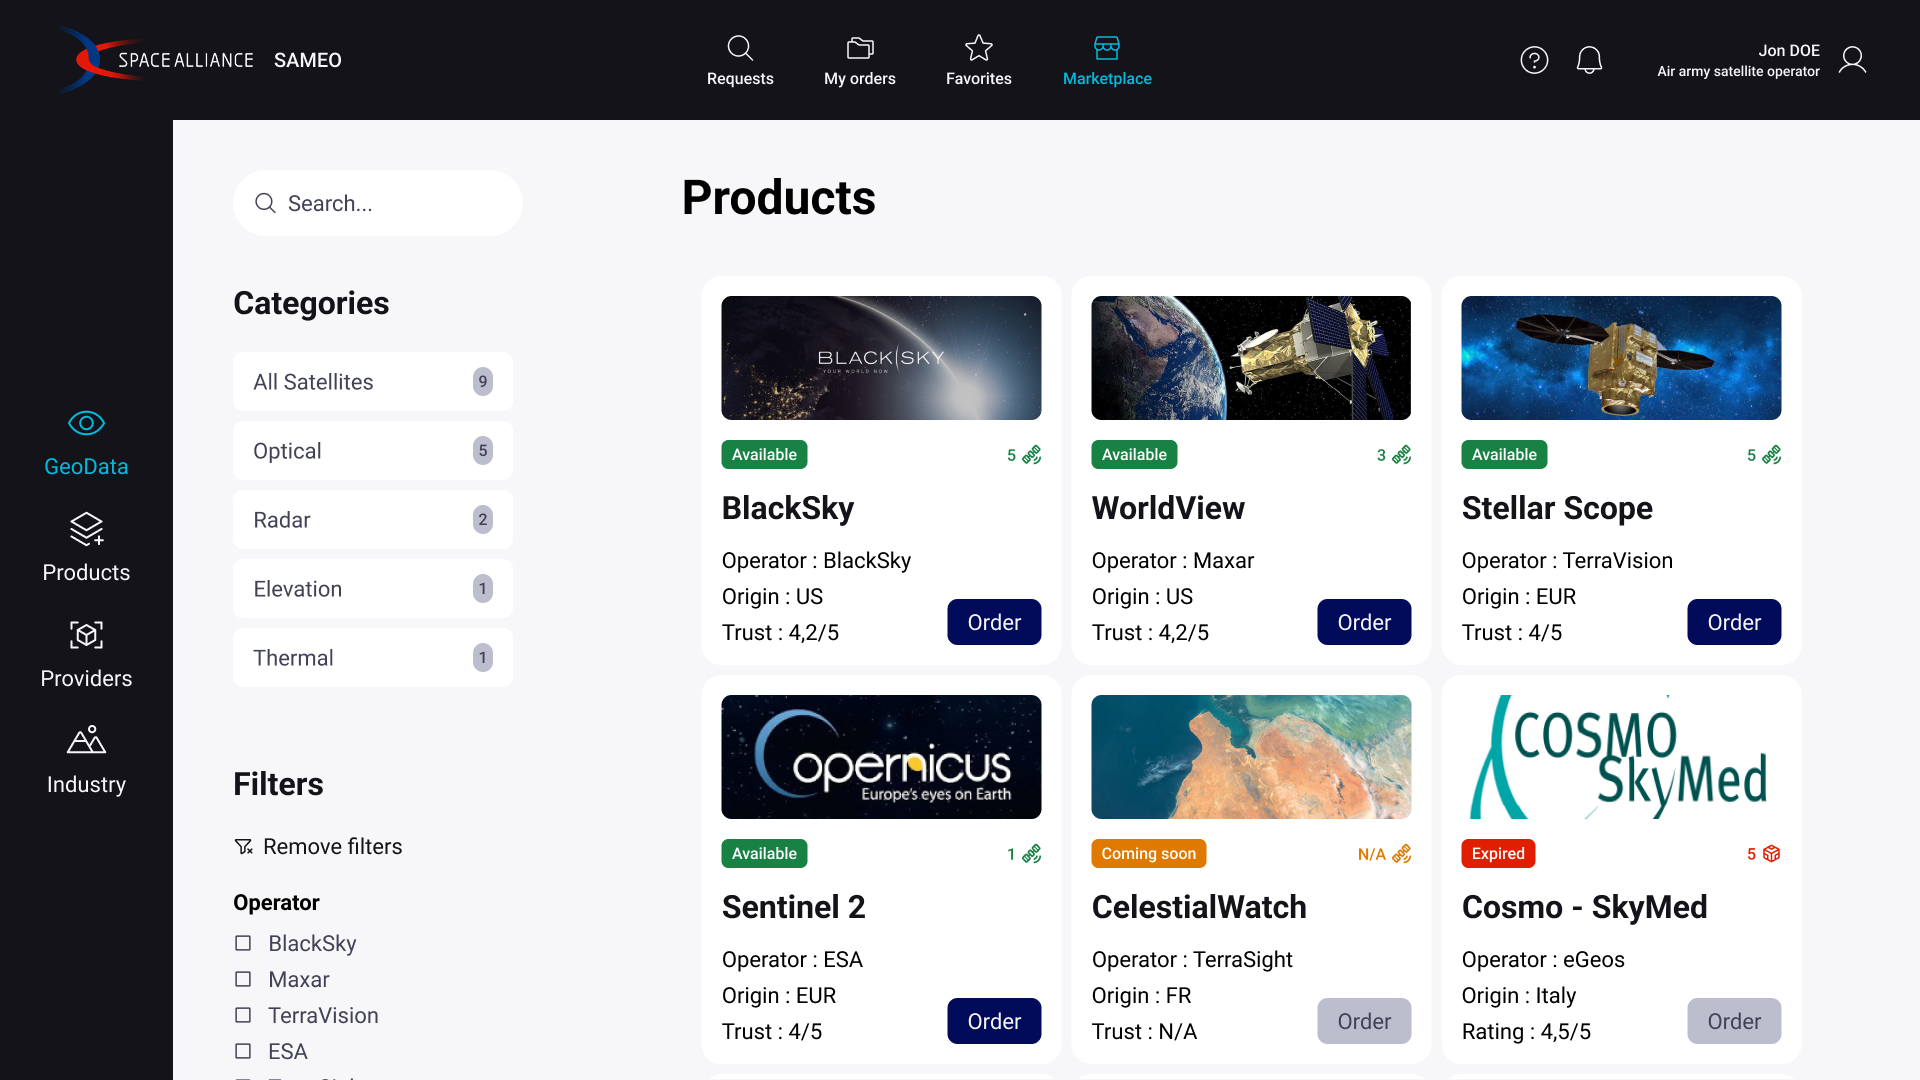
Task: Click the Expired badge
Action: (1498, 854)
